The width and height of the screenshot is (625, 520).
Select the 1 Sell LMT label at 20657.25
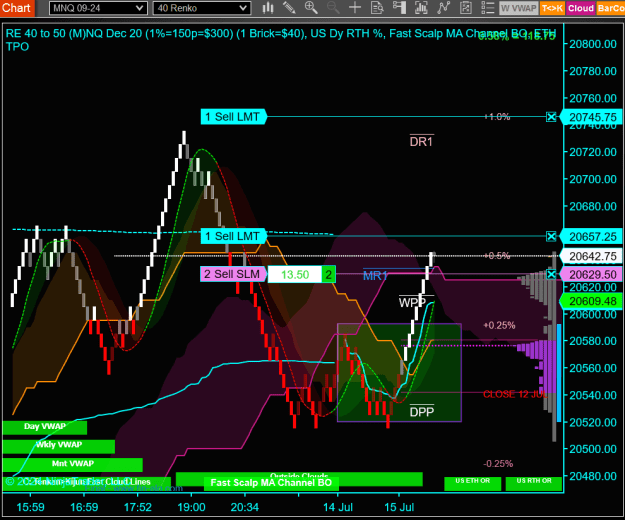click(232, 236)
